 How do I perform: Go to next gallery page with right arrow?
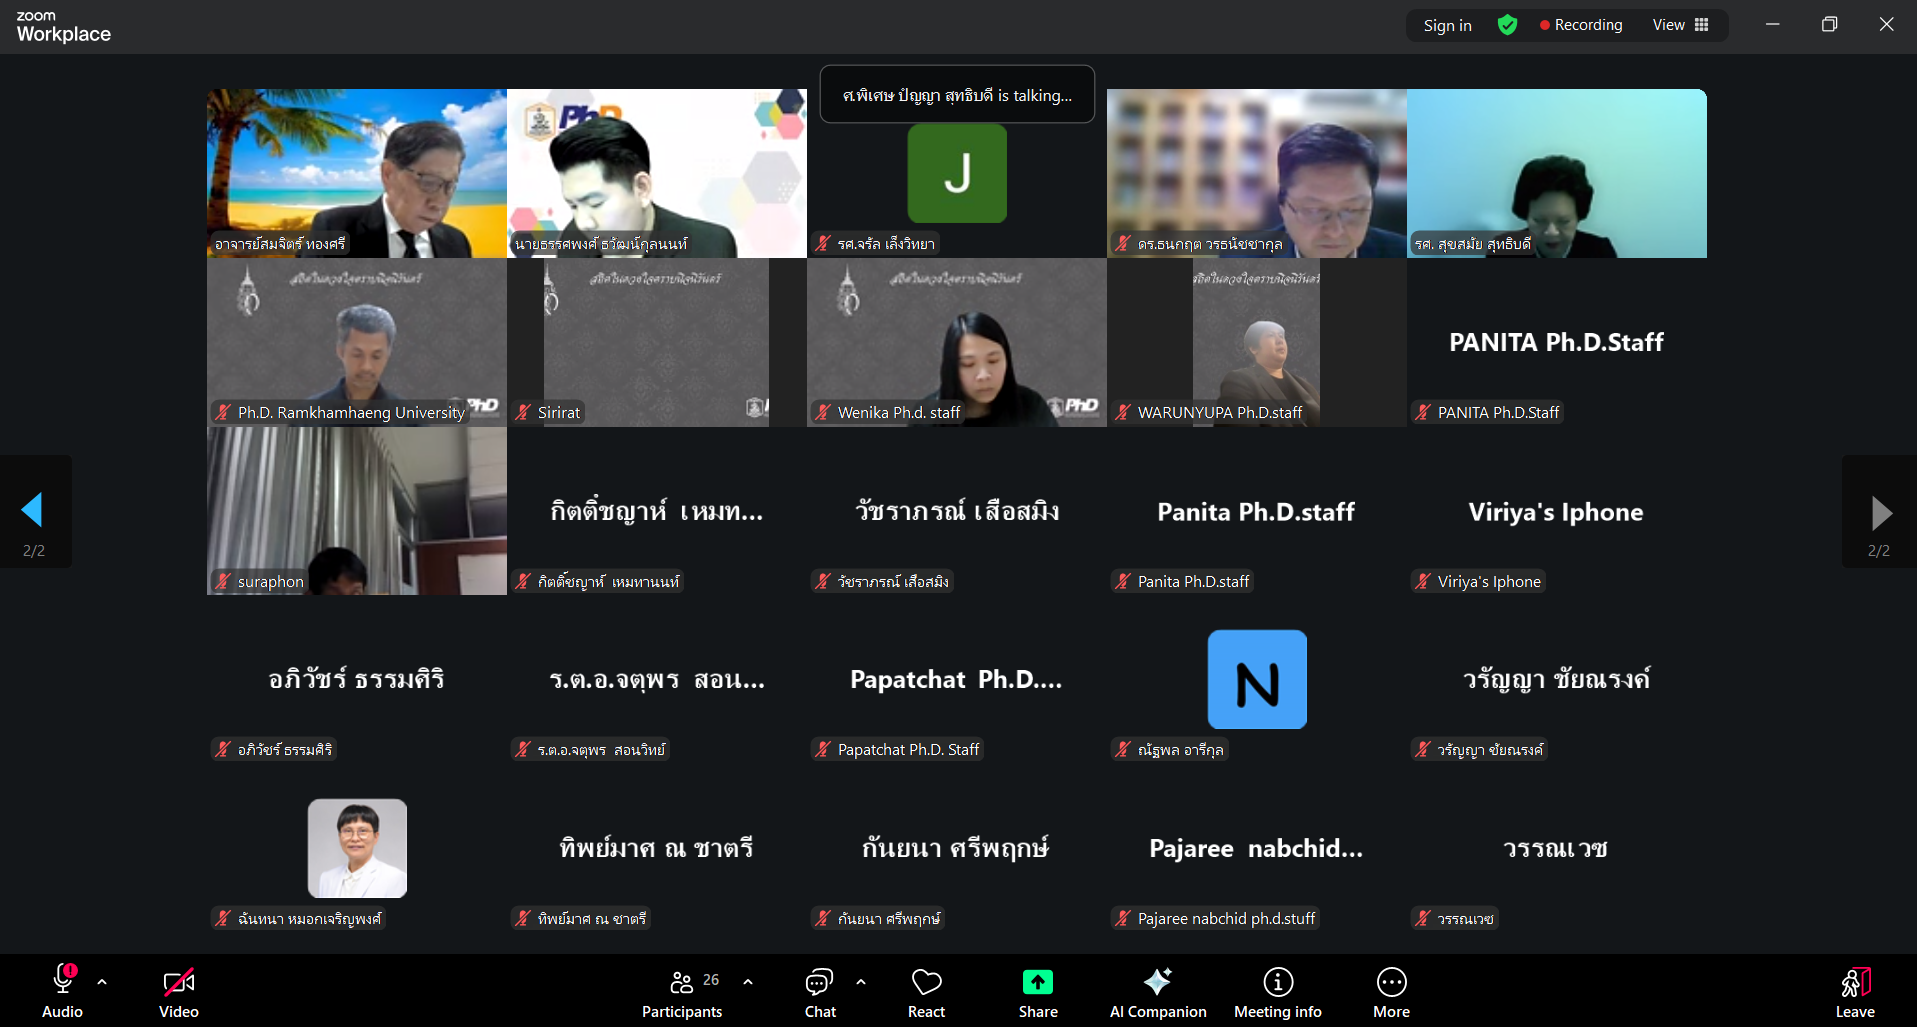(x=1880, y=512)
